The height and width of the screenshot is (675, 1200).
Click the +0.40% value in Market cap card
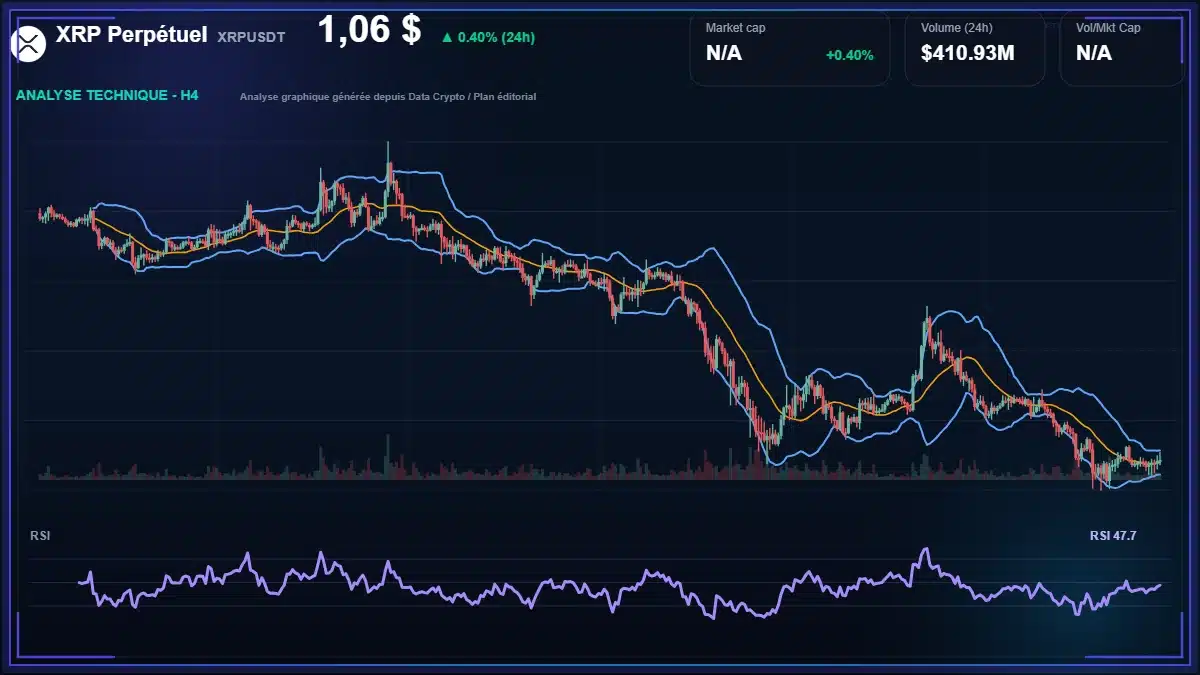[850, 55]
